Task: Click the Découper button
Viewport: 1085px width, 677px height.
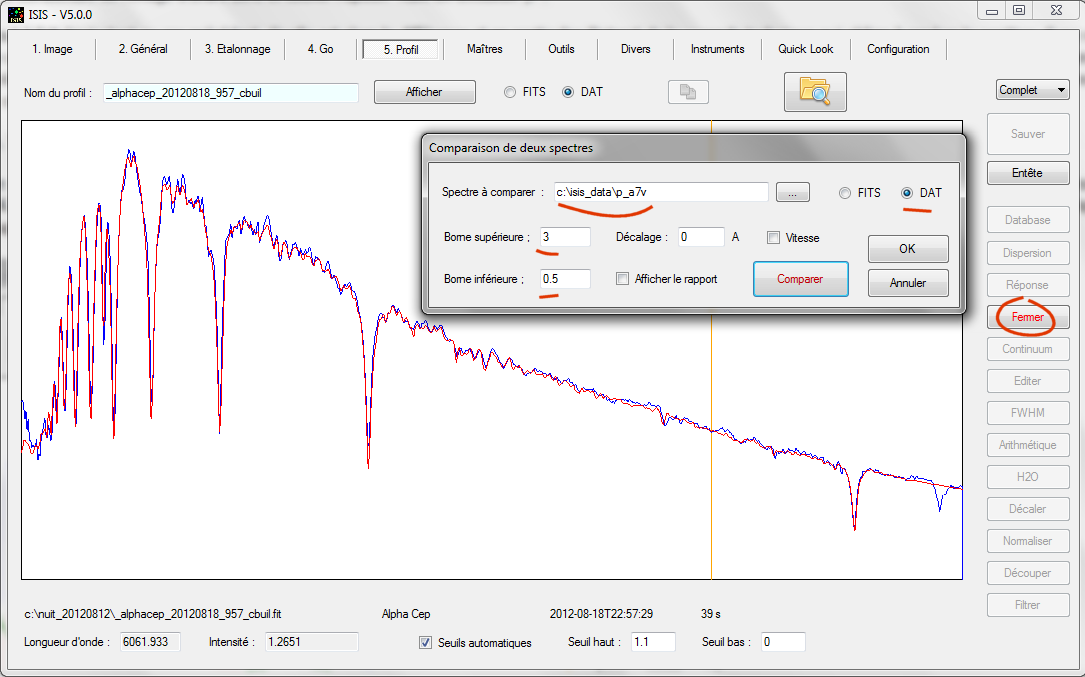Action: [x=1028, y=572]
